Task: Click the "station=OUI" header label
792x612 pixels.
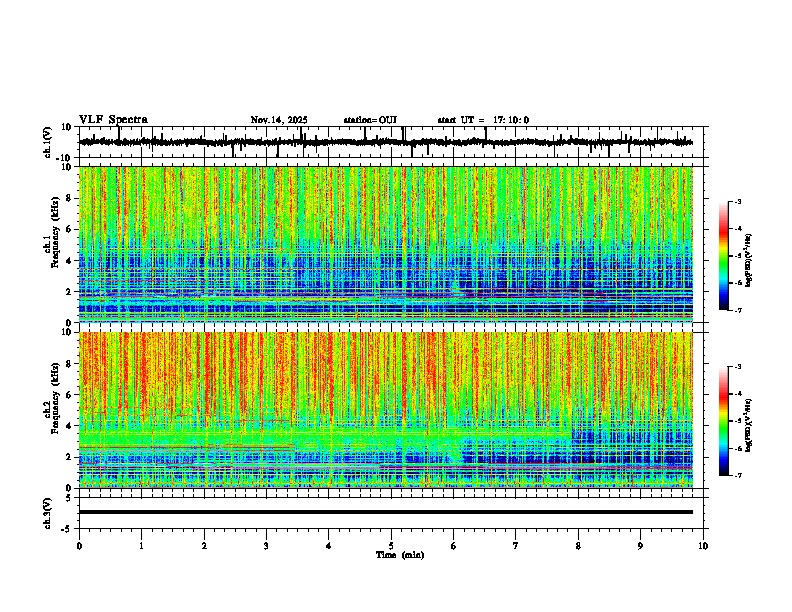Action: (x=370, y=120)
